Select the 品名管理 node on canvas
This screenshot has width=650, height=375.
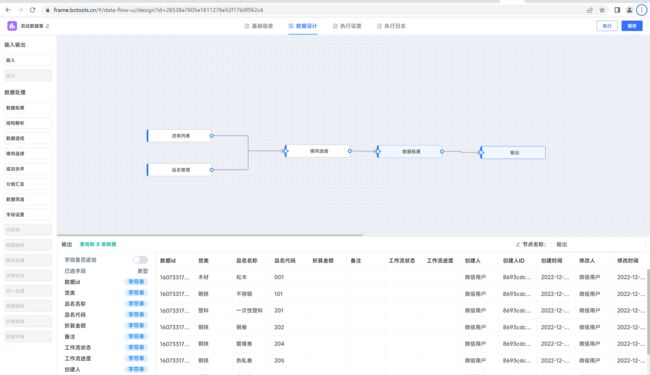click(x=180, y=169)
